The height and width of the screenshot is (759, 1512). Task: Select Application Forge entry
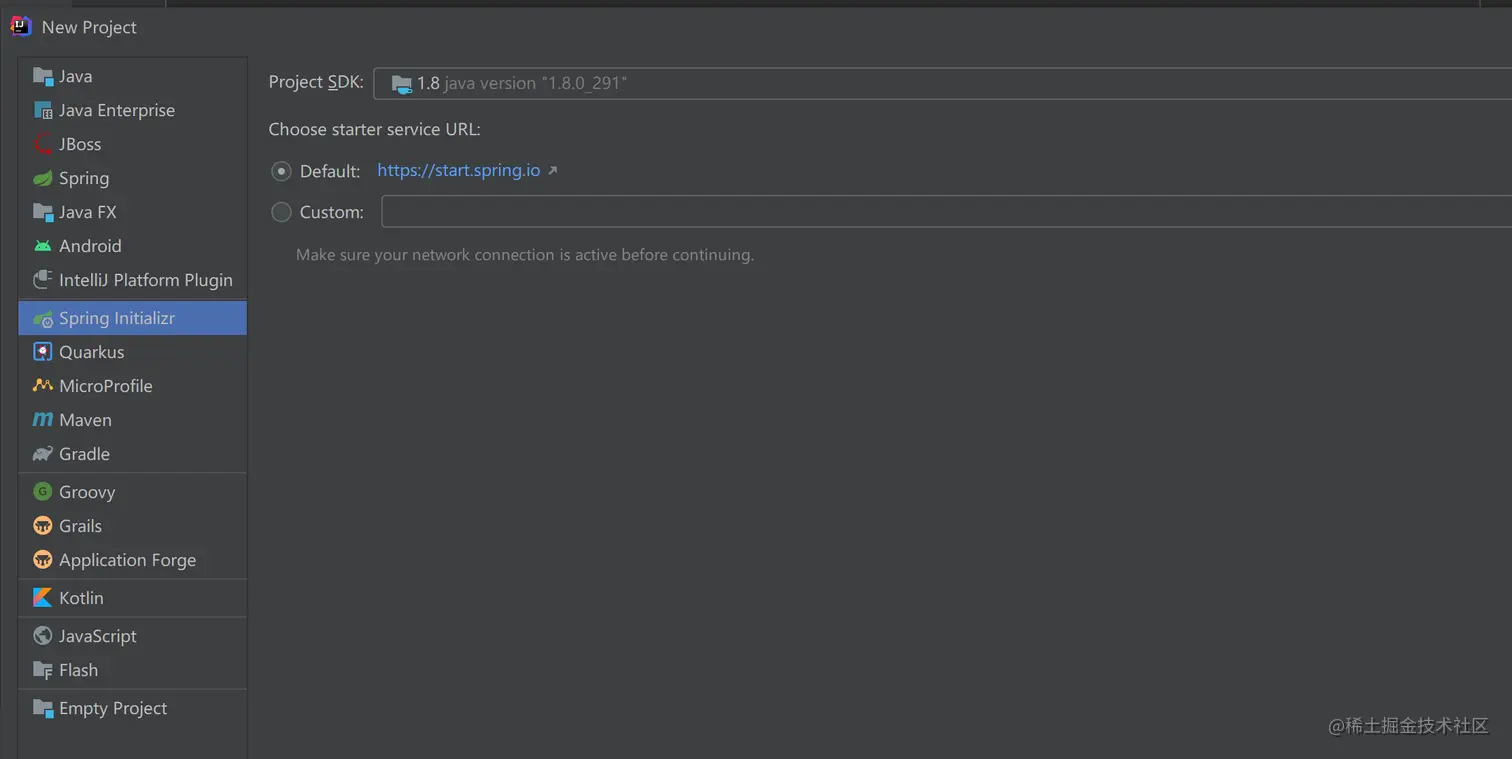point(132,560)
